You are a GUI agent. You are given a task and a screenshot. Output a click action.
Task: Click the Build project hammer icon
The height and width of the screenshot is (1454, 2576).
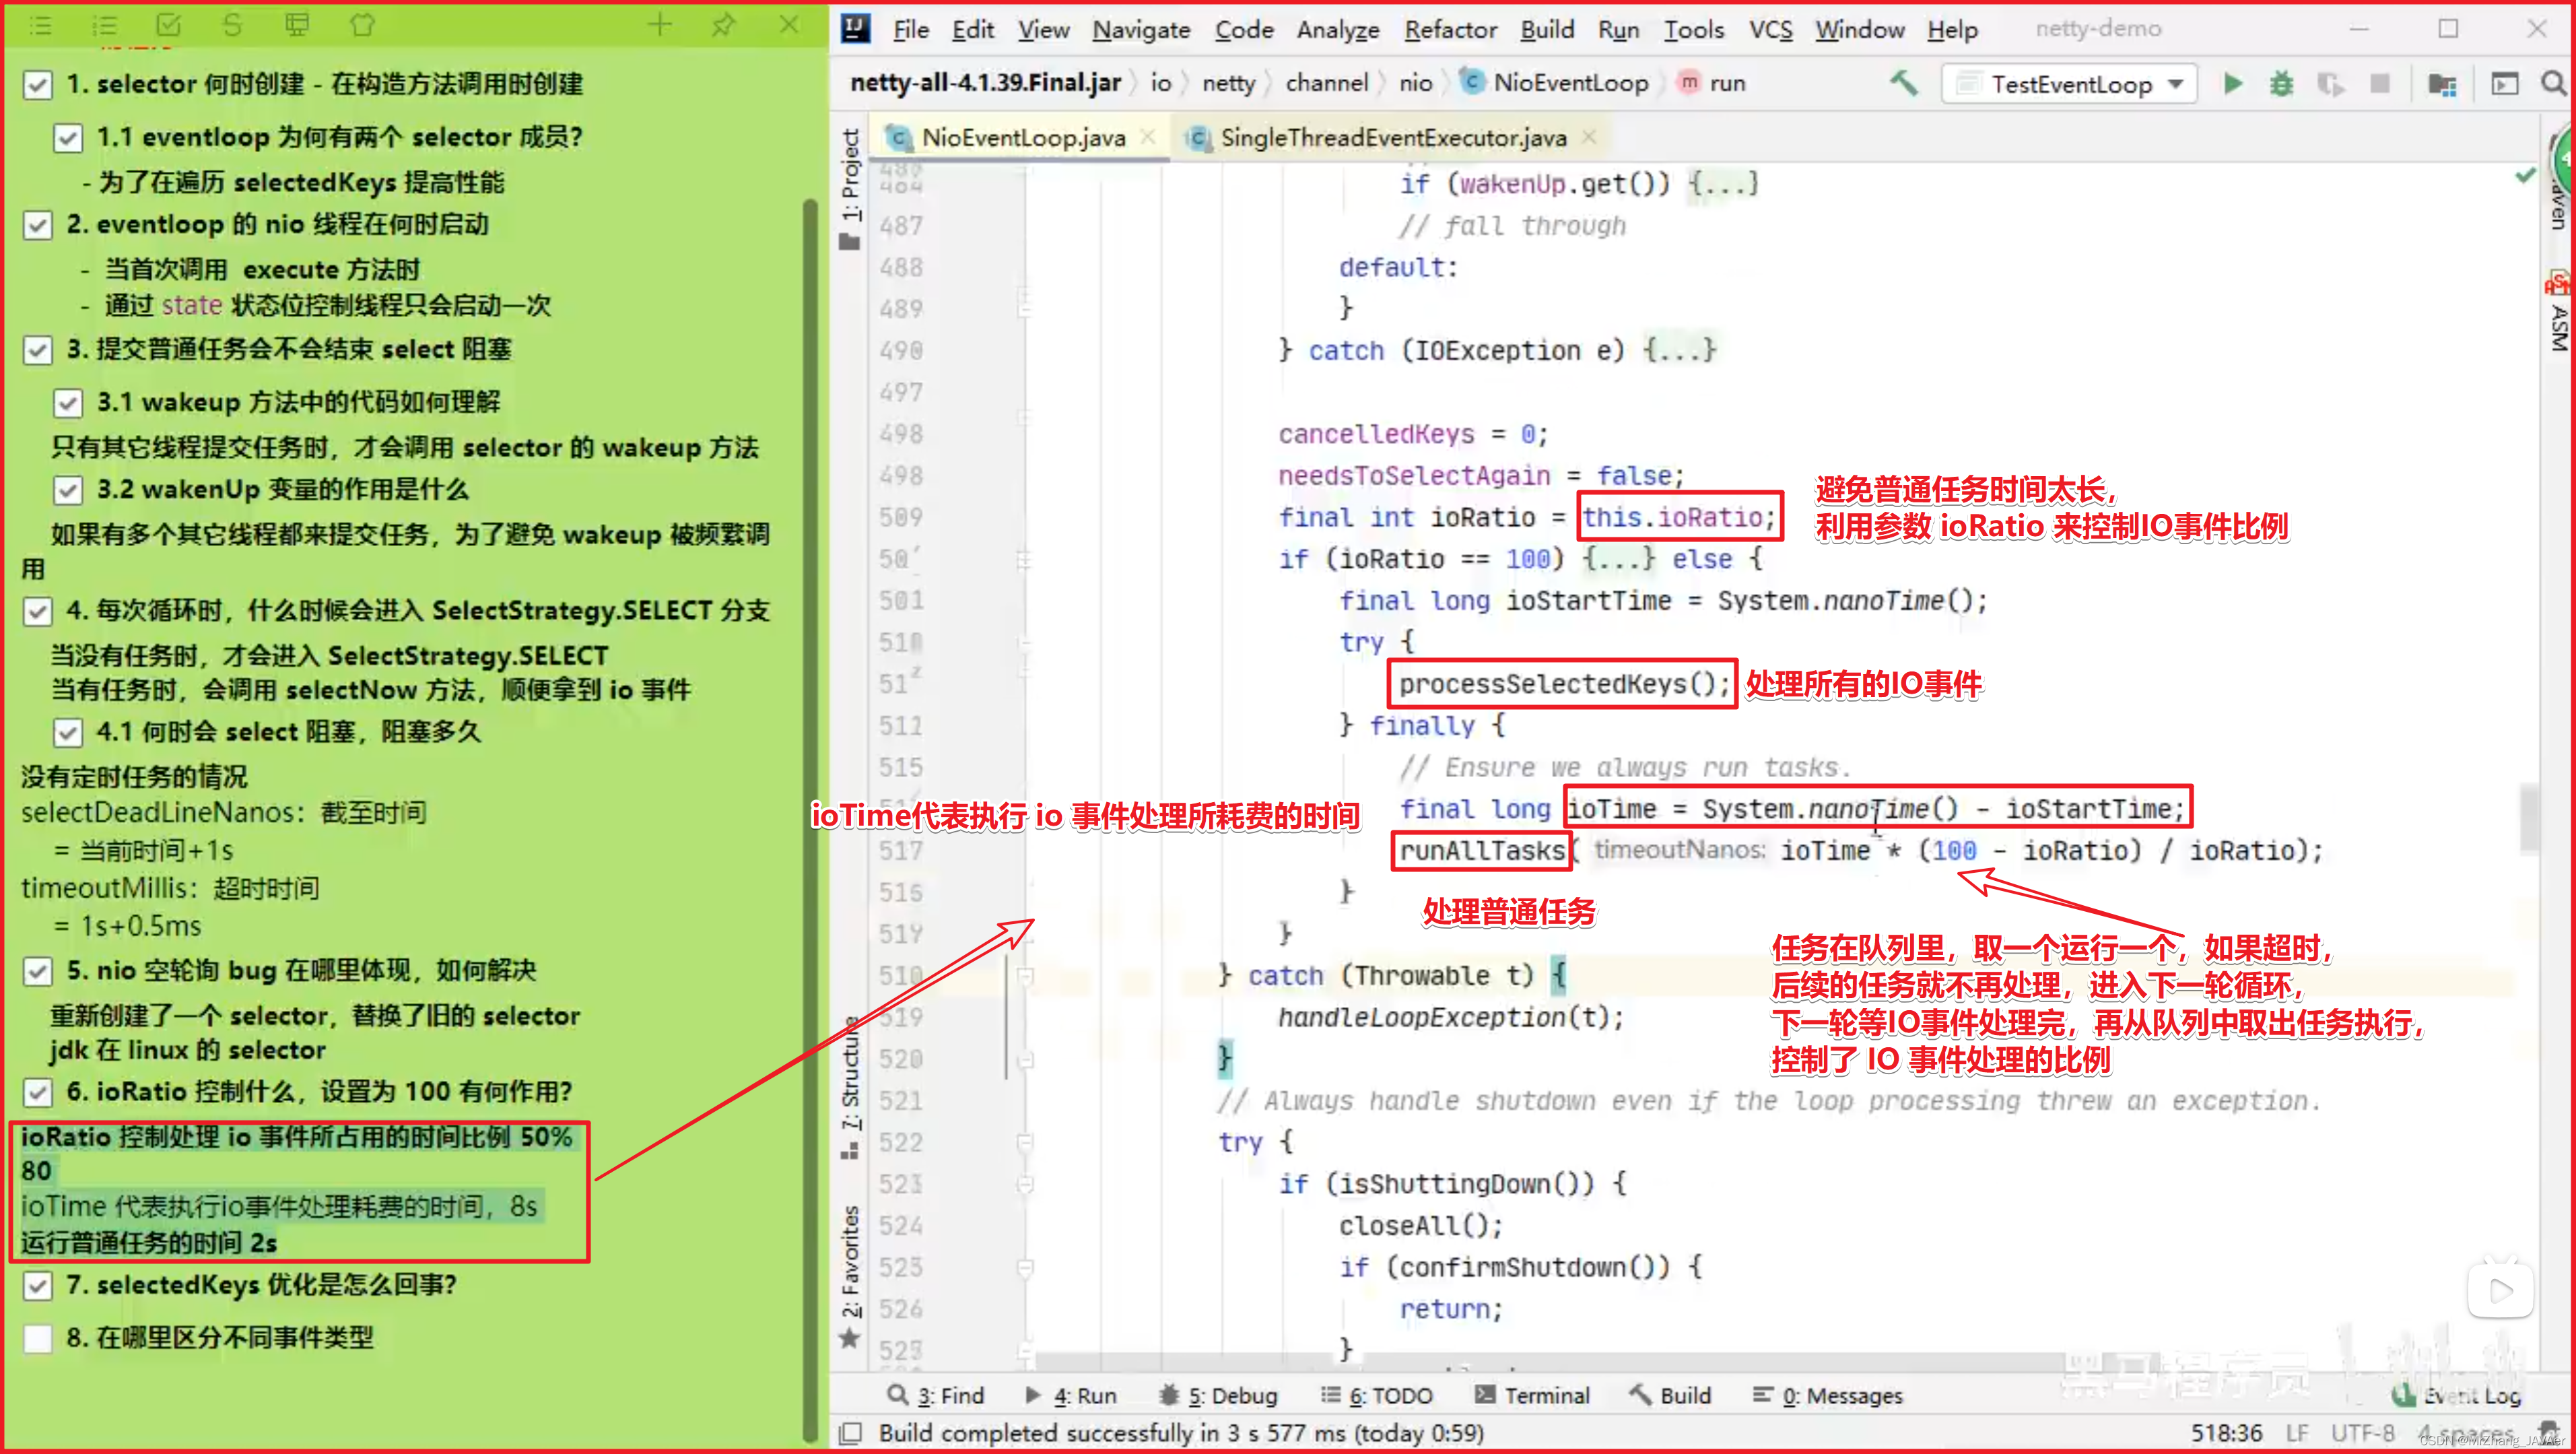(1904, 83)
